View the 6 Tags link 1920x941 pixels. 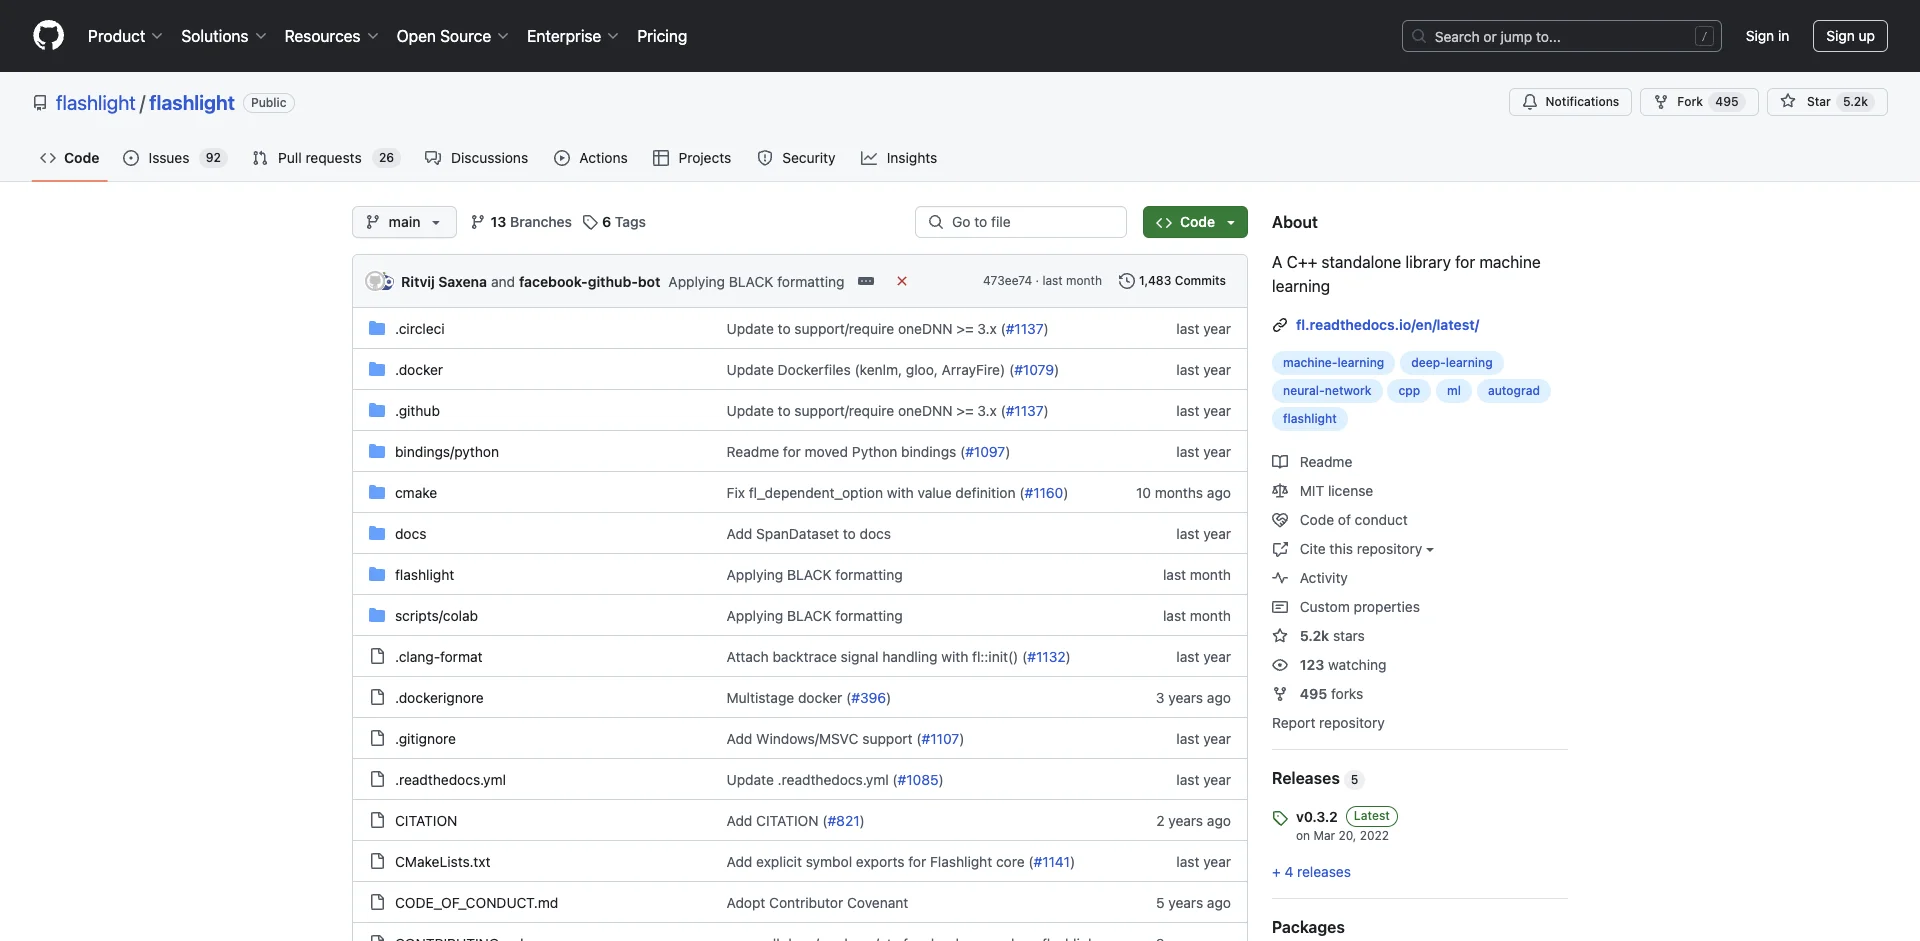click(x=614, y=222)
